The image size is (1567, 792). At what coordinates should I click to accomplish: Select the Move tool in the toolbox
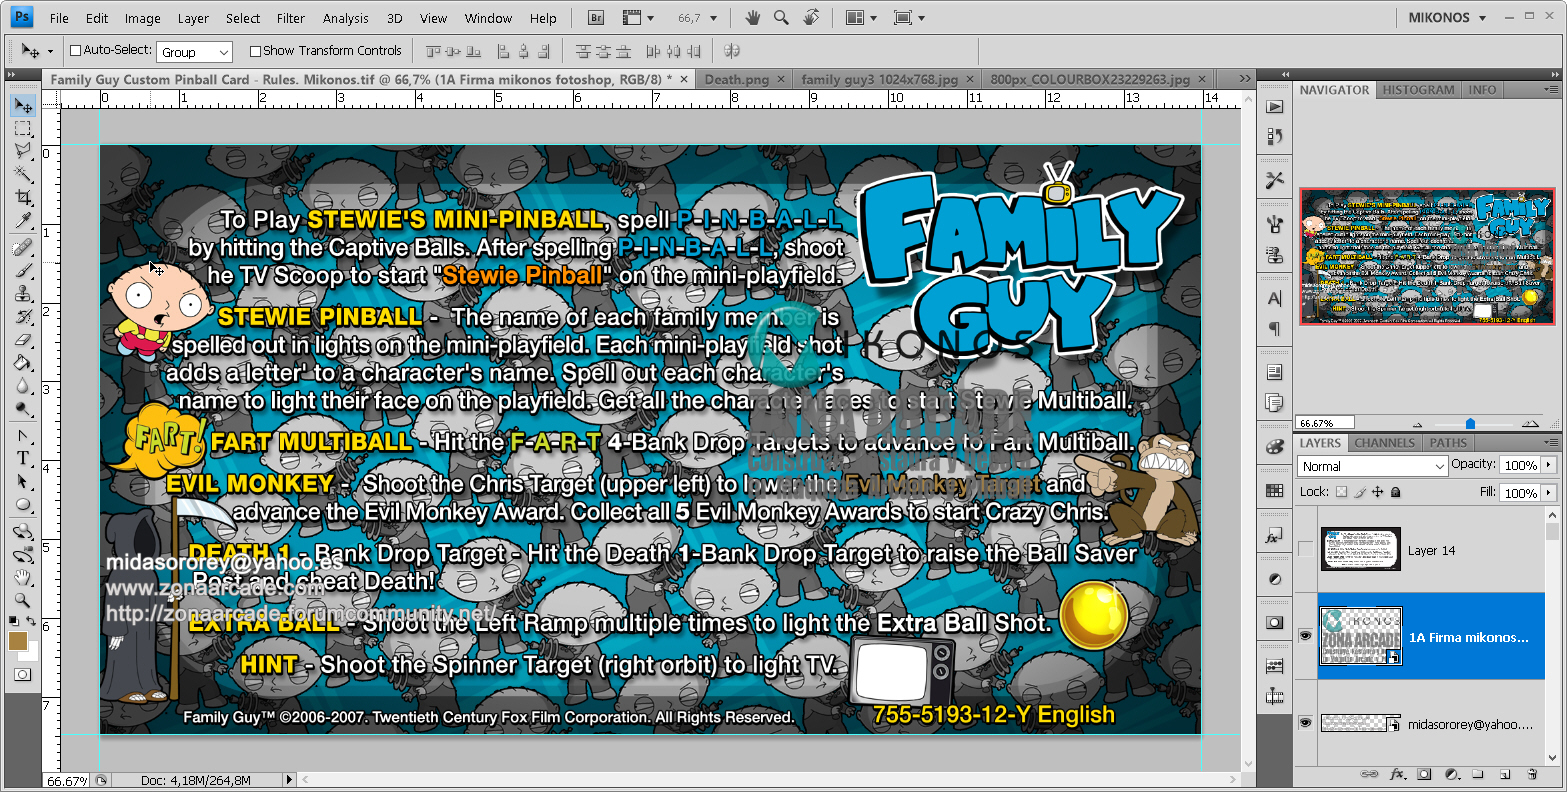tap(23, 106)
